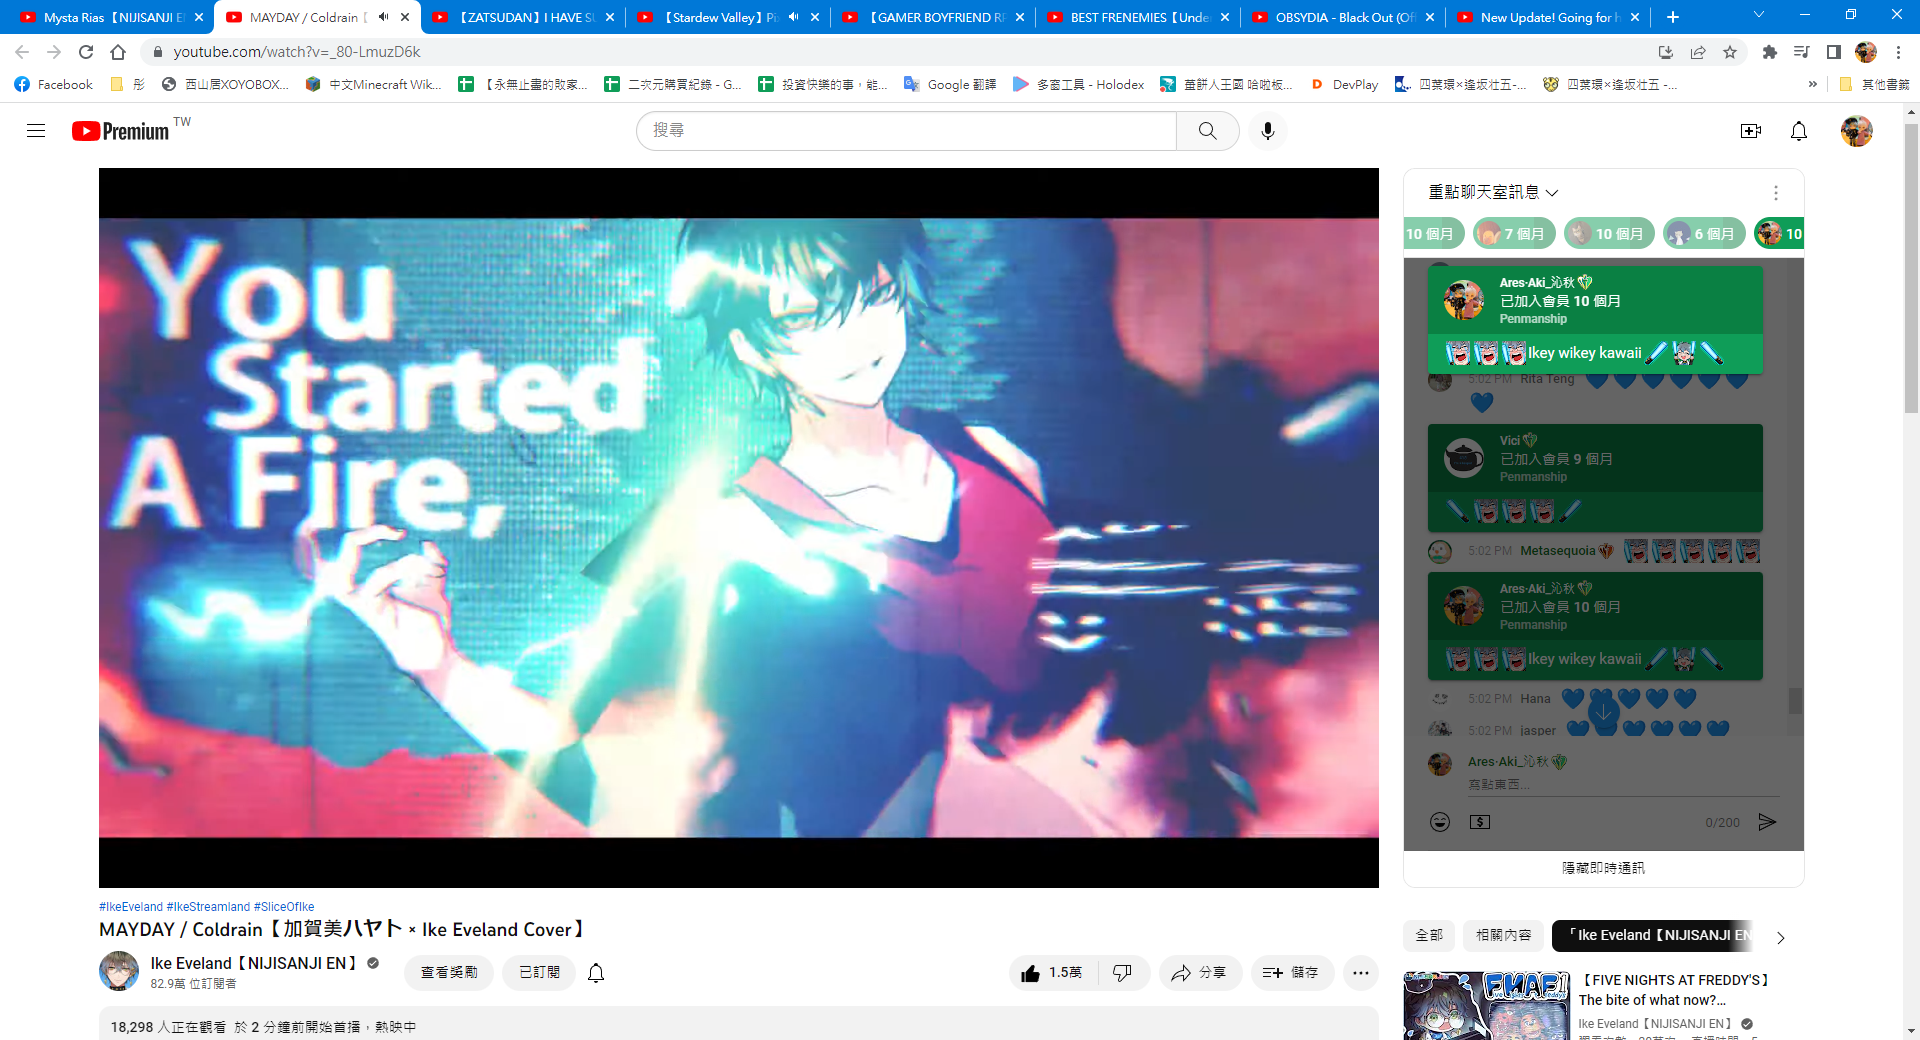Hide live chat via 隱藏即時通訊

[x=1604, y=868]
